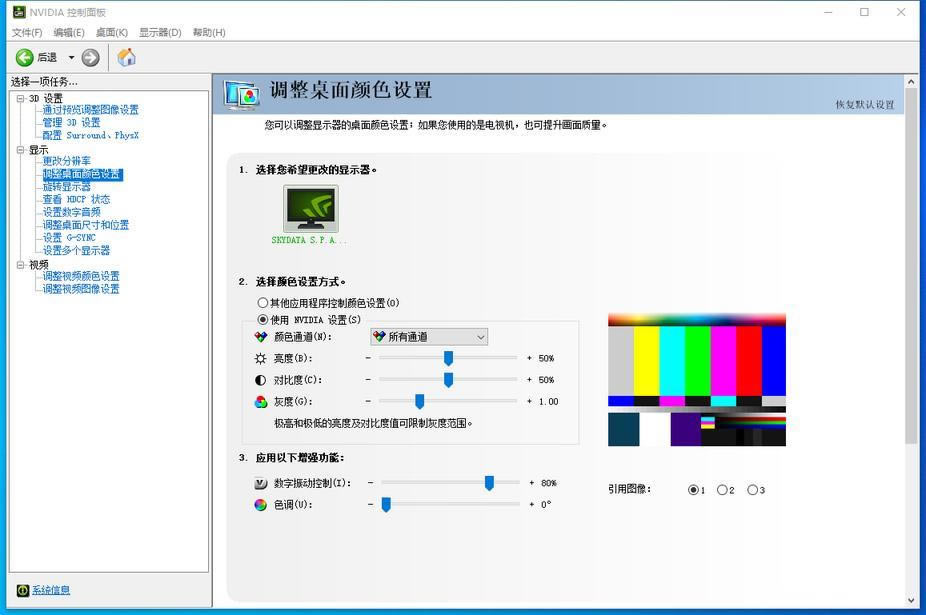
Task: Open the 显示器(D) menu
Action: click(x=160, y=32)
